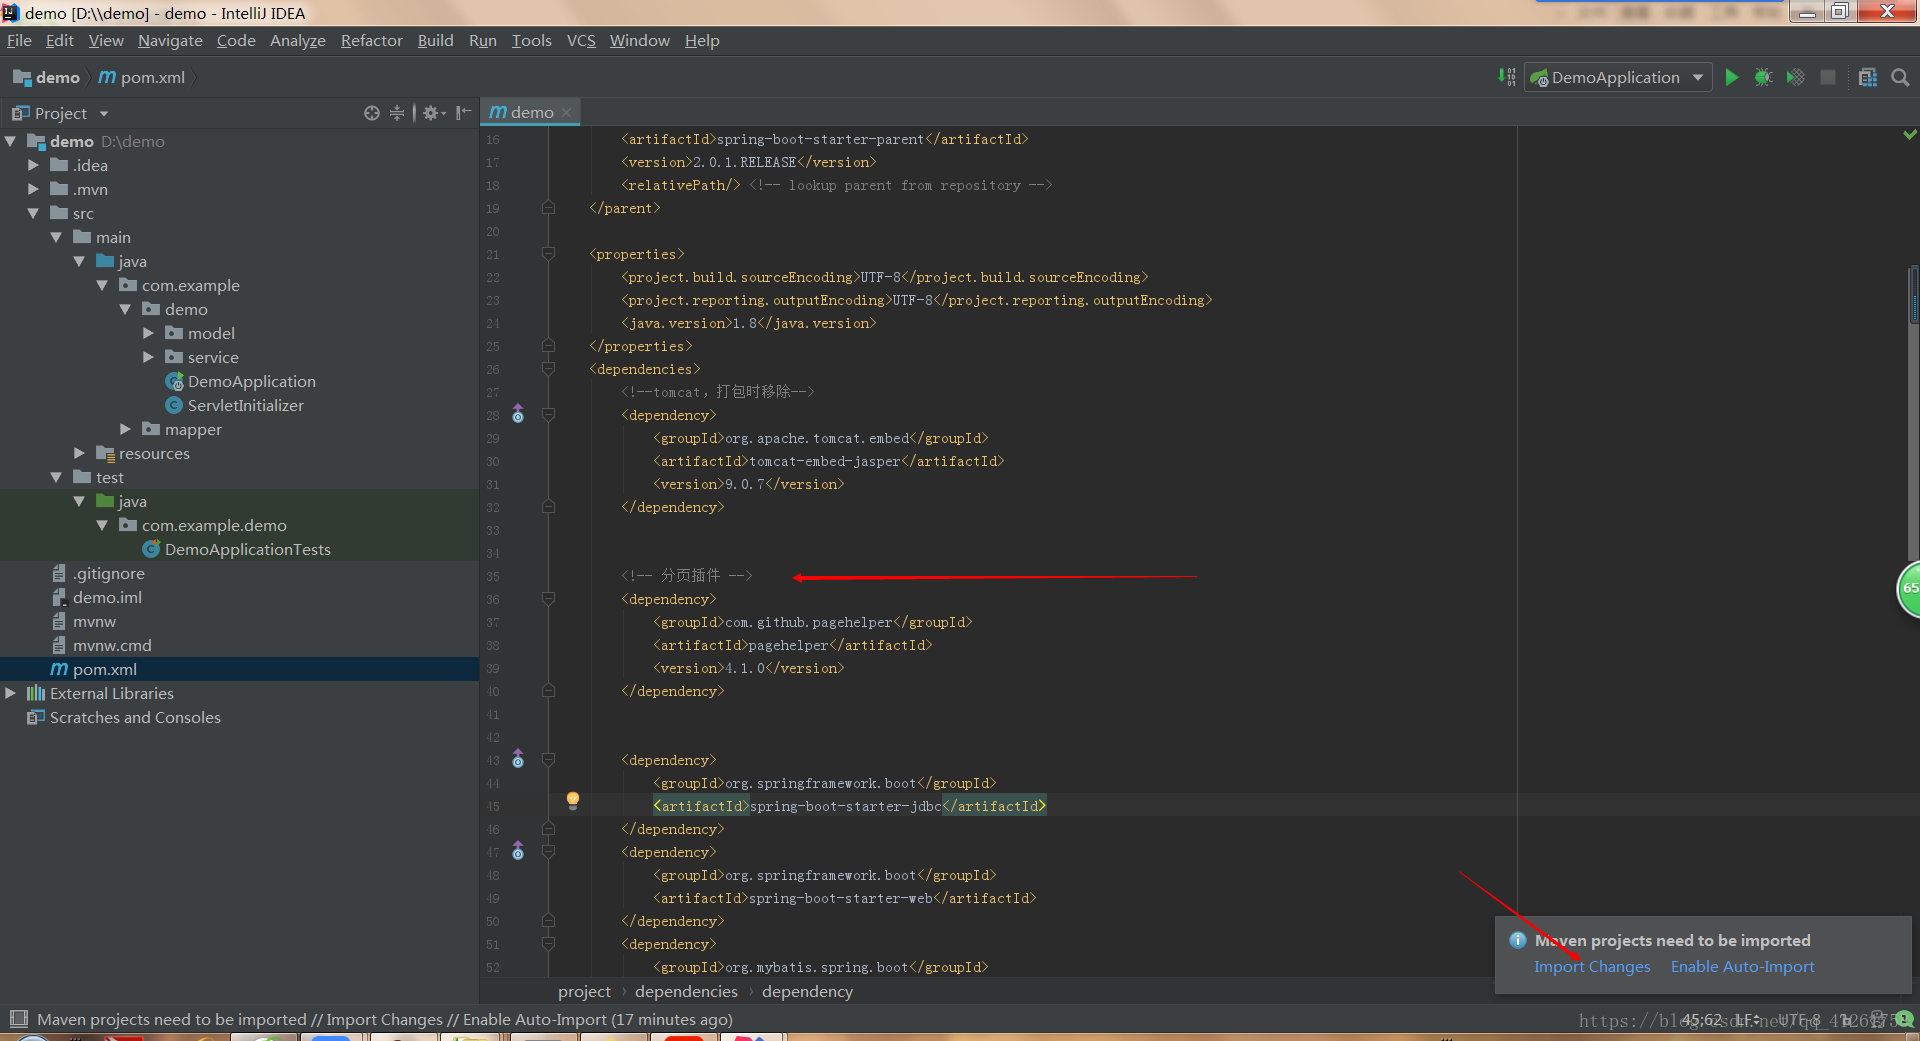Expand the model package
The image size is (1920, 1041).
[x=148, y=333]
